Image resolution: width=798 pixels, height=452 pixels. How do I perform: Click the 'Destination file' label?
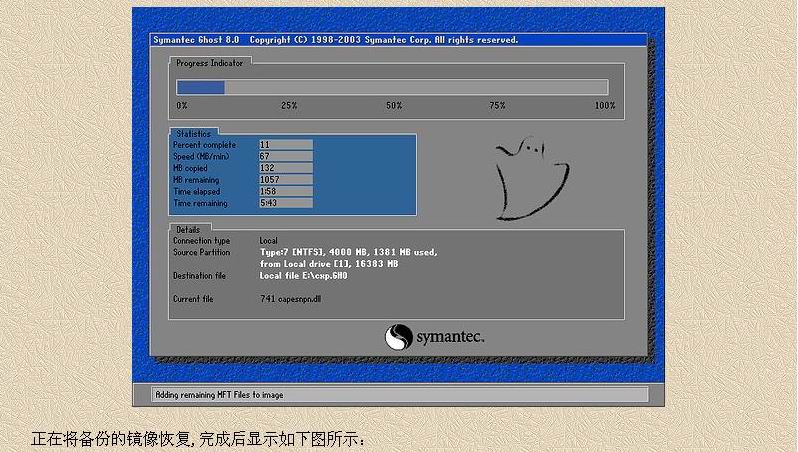coord(199,276)
